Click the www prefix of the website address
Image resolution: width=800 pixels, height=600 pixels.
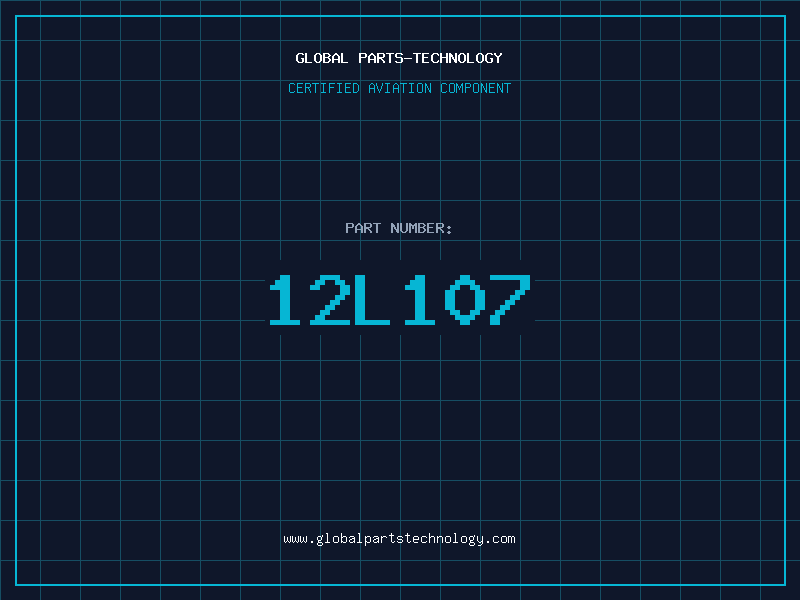pyautogui.click(x=296, y=539)
